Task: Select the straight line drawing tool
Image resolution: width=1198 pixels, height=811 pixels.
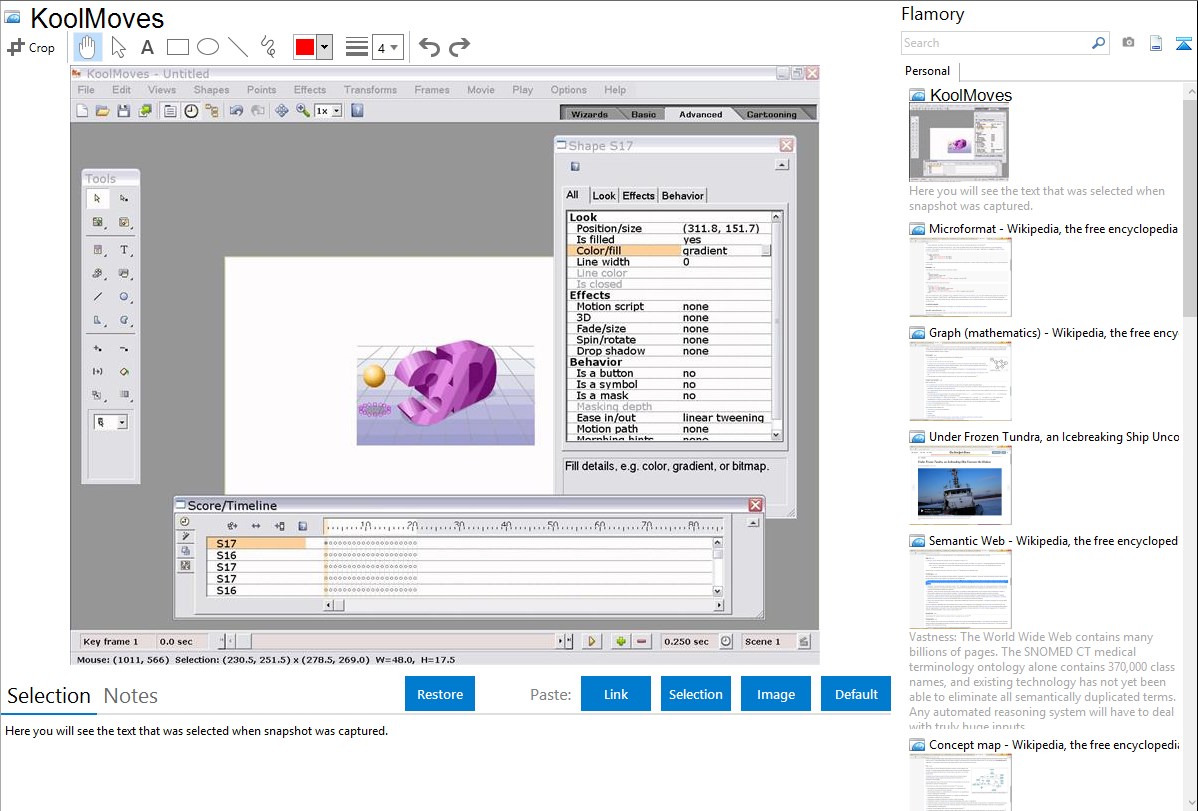Action: click(238, 47)
